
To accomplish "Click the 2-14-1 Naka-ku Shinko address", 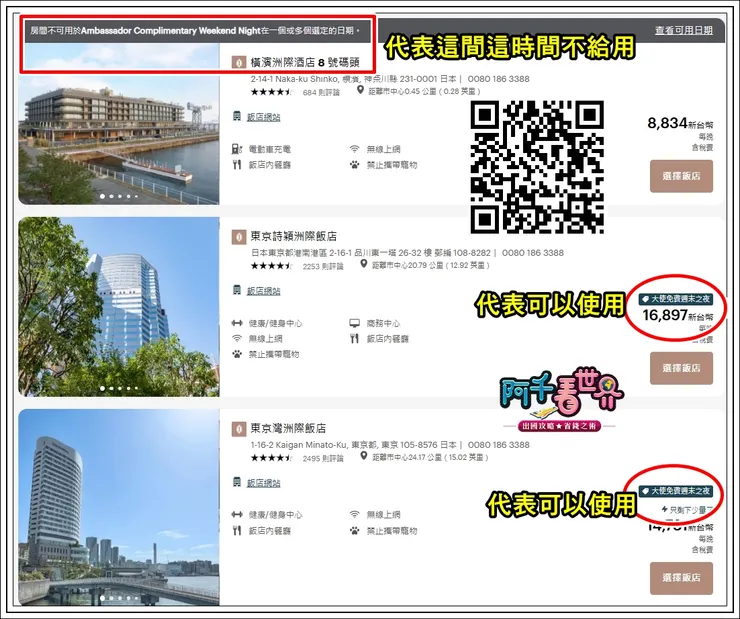I will 353,79.
